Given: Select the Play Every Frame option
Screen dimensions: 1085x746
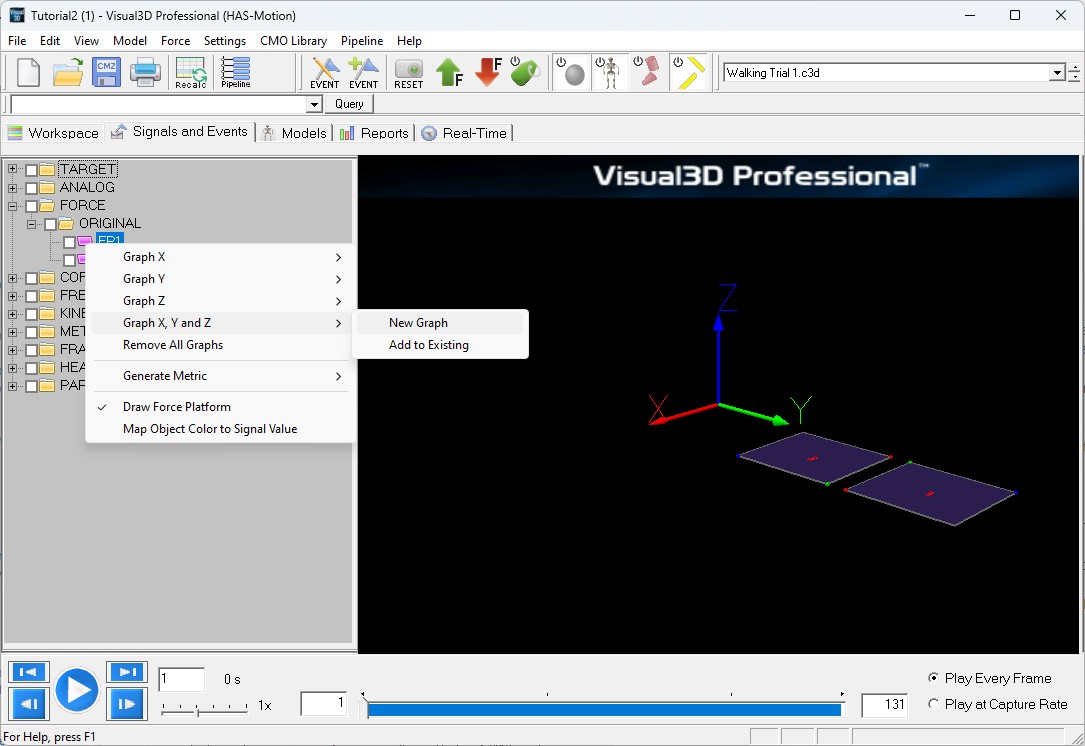Looking at the screenshot, I should [933, 678].
